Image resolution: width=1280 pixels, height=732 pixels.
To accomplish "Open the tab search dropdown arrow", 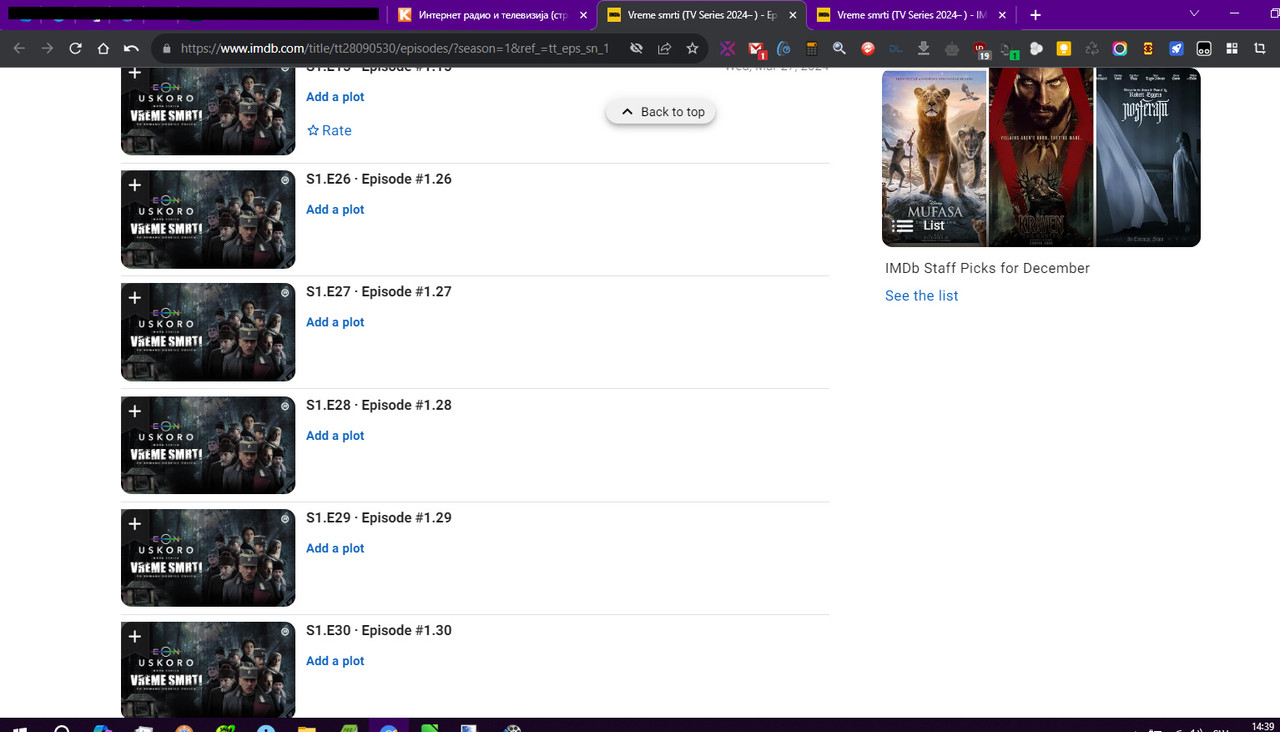I will pyautogui.click(x=1194, y=14).
